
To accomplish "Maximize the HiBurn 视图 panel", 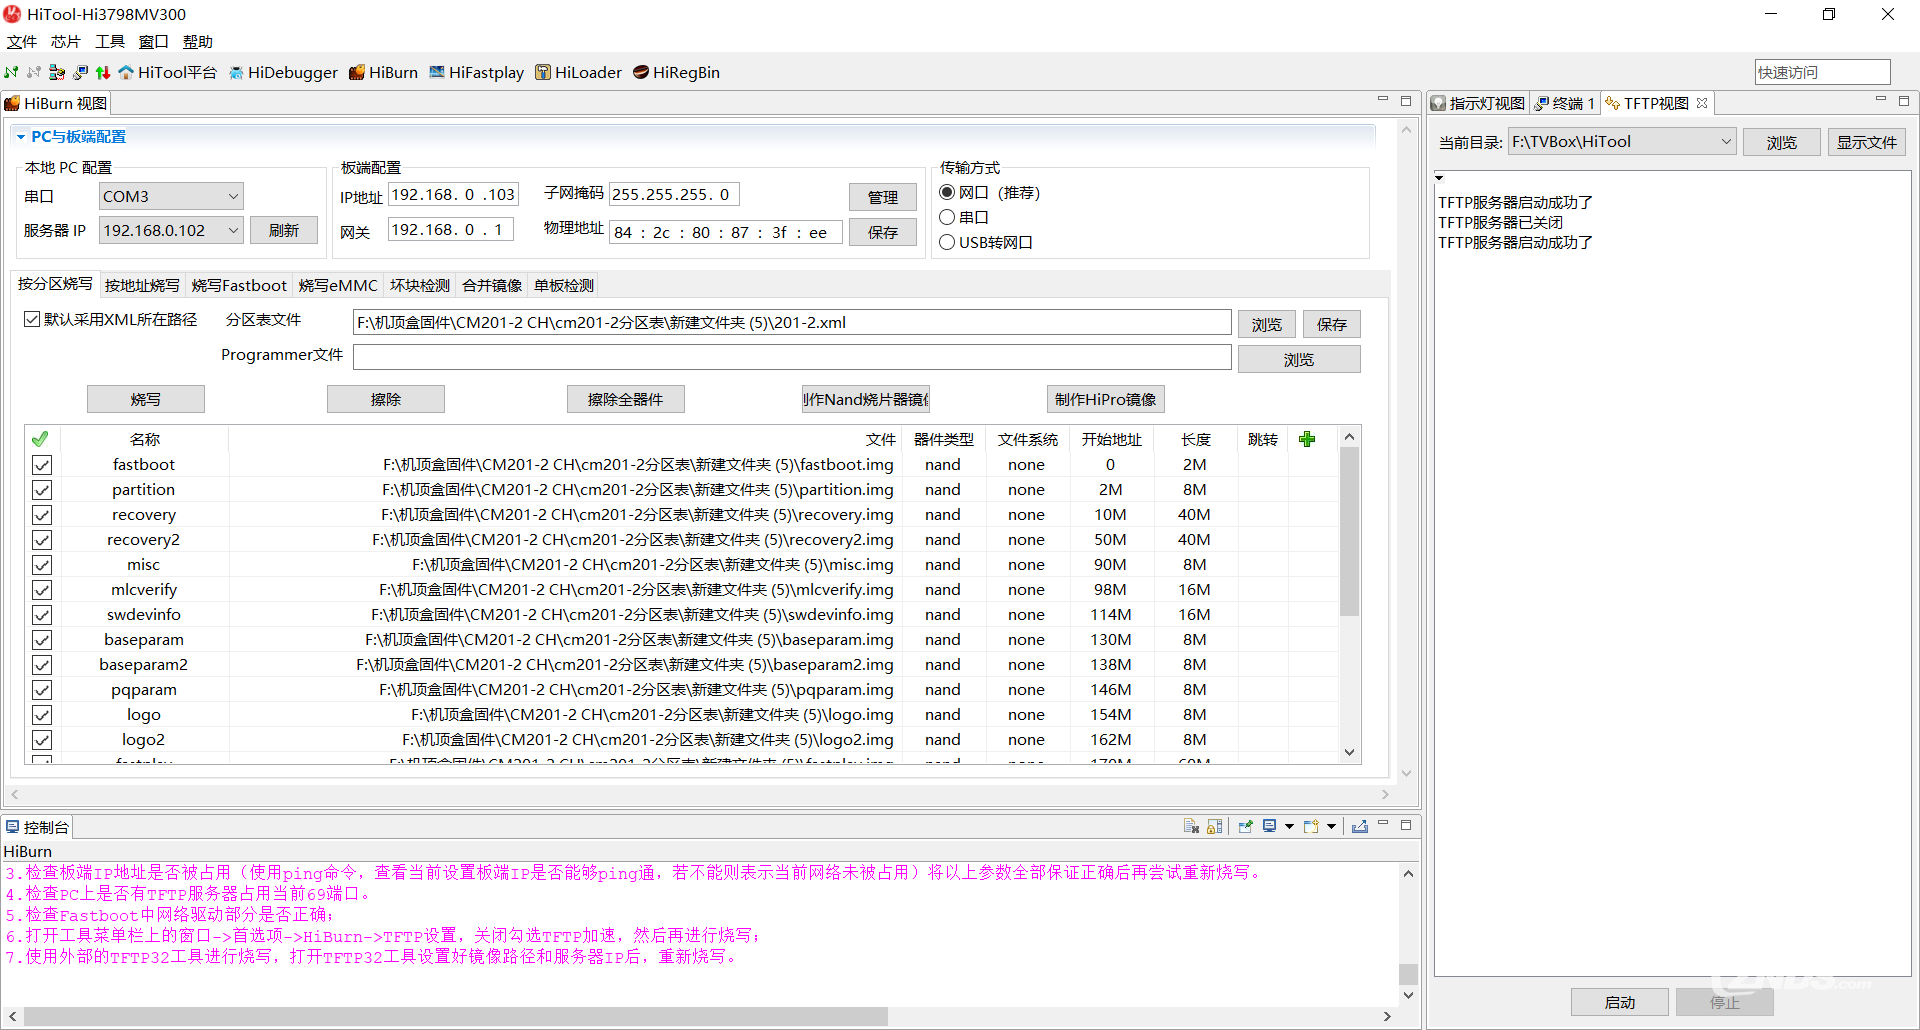I will [1406, 101].
